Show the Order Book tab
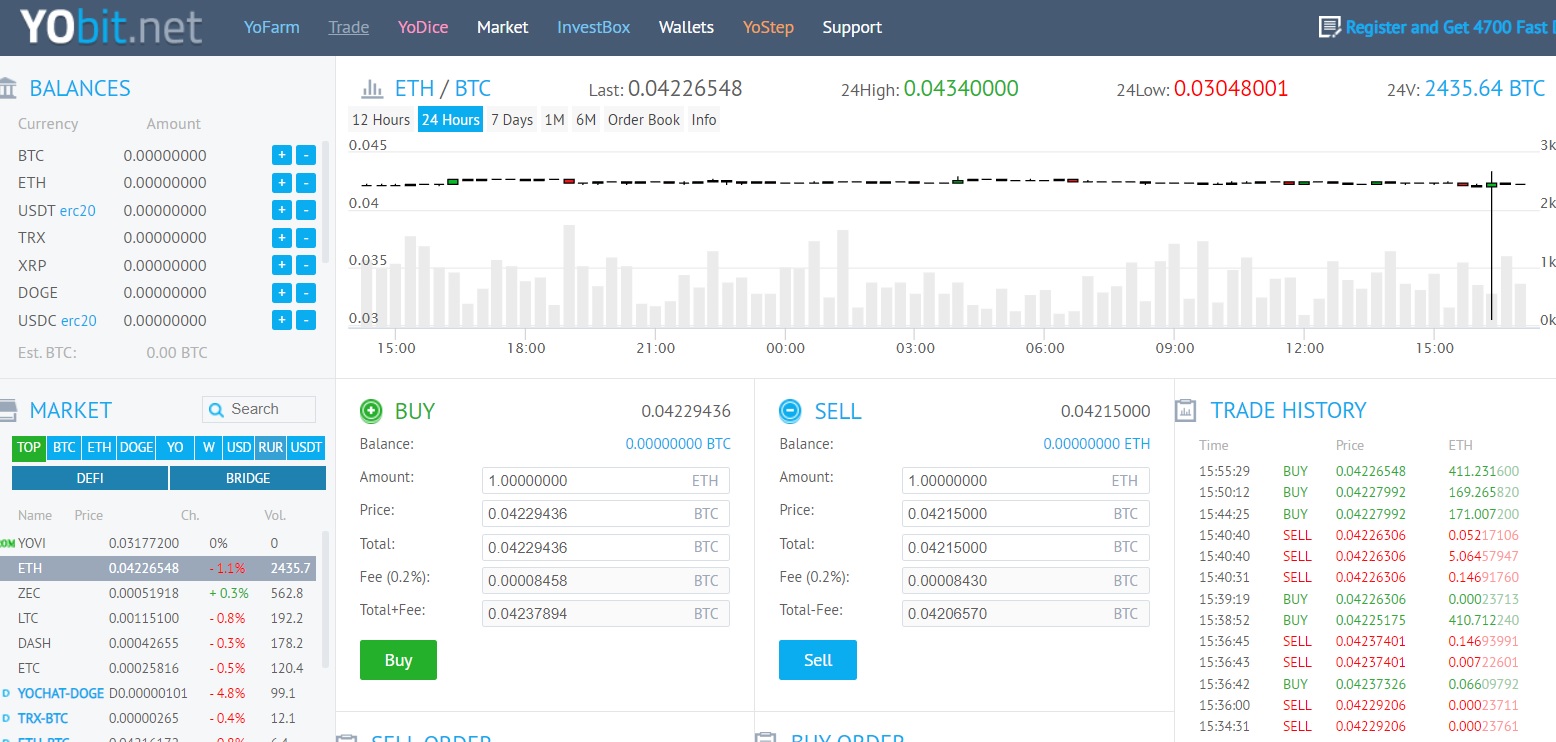This screenshot has height=742, width=1556. click(x=644, y=119)
